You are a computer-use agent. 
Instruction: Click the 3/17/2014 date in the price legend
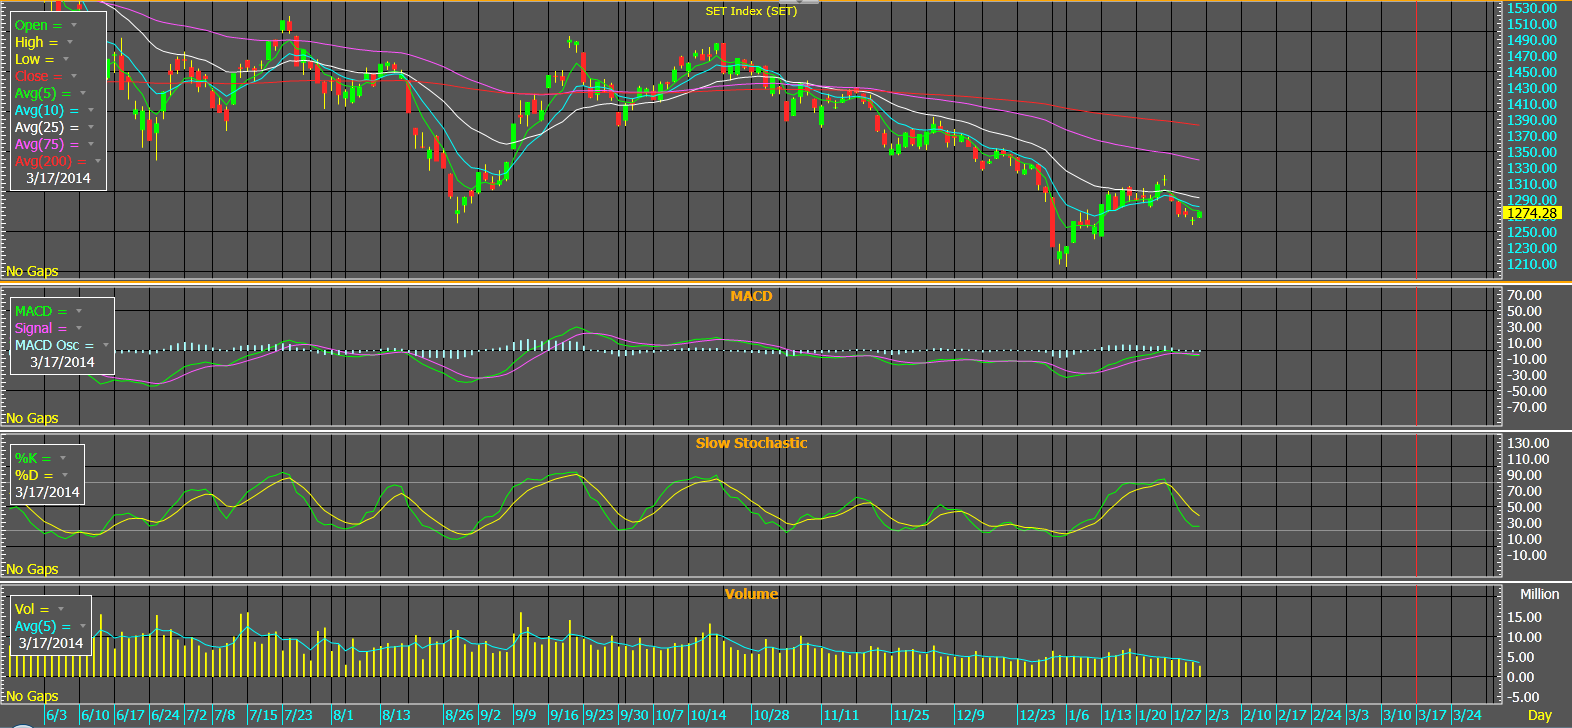pyautogui.click(x=58, y=178)
